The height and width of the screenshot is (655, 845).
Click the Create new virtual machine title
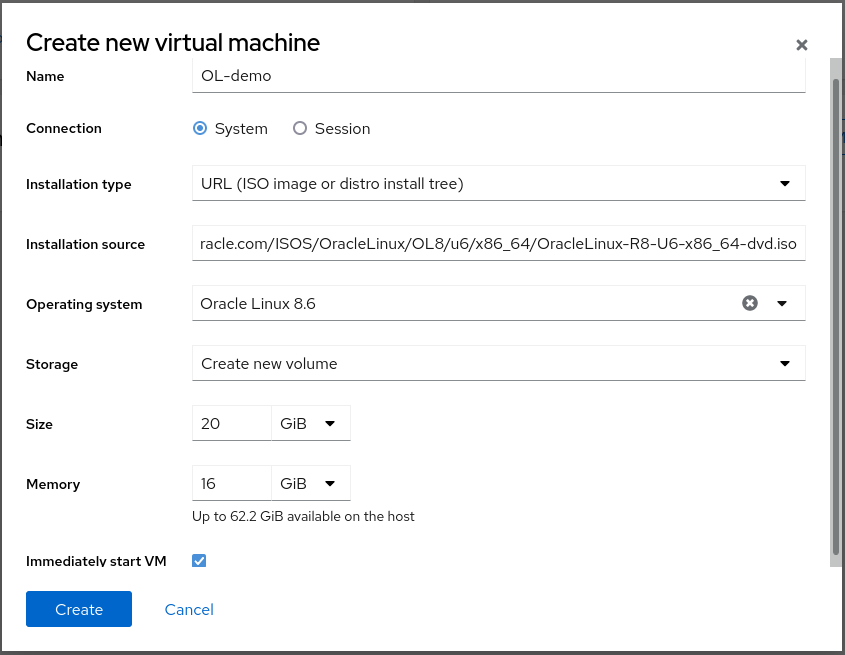(173, 43)
